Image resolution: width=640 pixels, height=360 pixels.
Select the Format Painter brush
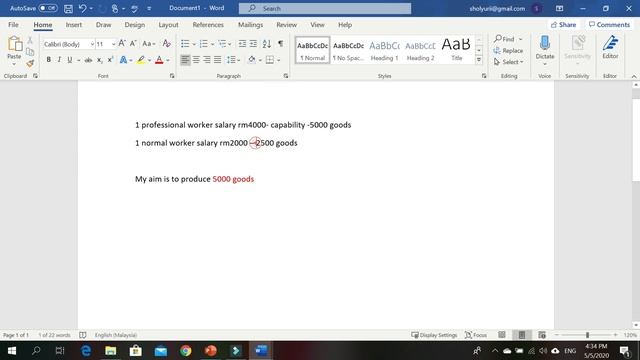(x=30, y=63)
